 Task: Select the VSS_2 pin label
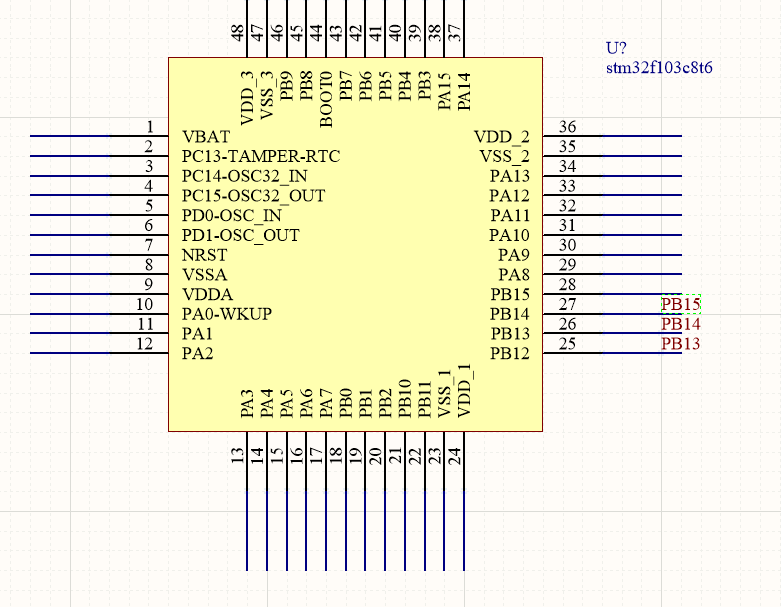[505, 157]
